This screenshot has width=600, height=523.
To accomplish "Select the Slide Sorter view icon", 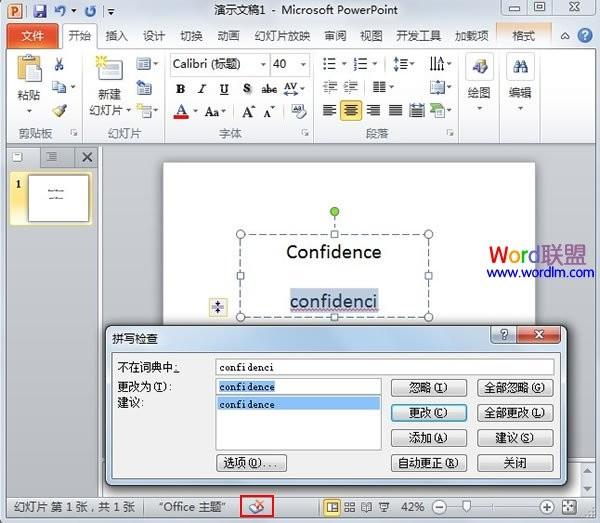I will point(349,507).
